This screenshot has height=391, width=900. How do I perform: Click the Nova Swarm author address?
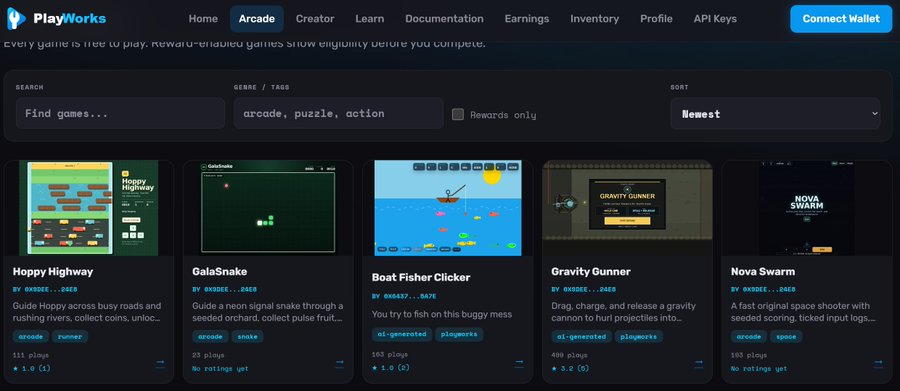[x=763, y=289]
